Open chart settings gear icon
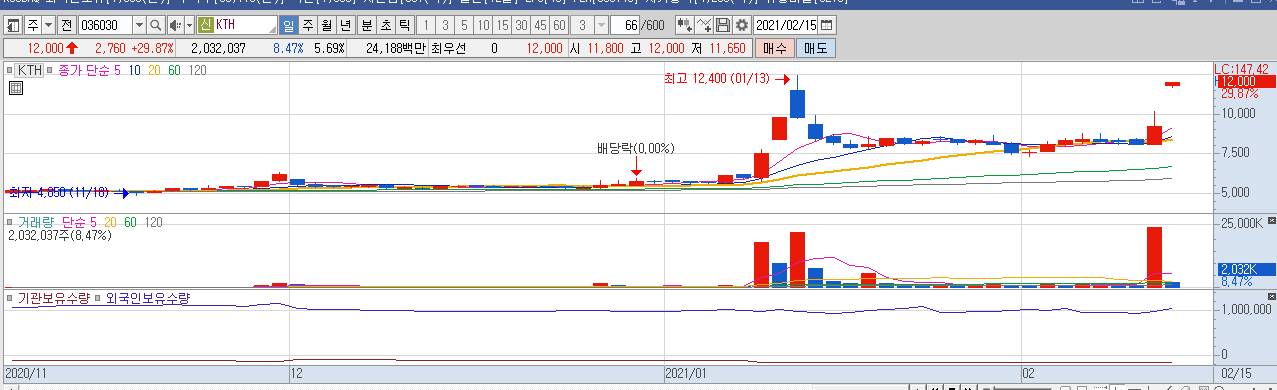Image resolution: width=1277 pixels, height=390 pixels. [x=741, y=25]
